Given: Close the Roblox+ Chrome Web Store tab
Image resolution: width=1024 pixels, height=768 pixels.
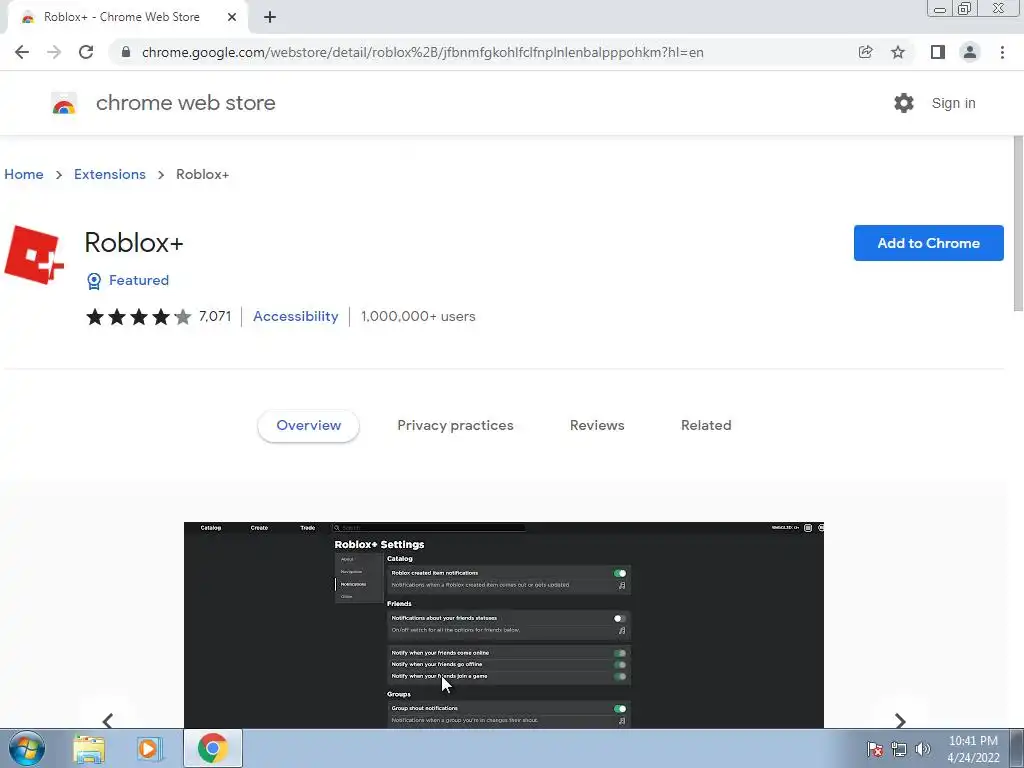Looking at the screenshot, I should pos(232,17).
